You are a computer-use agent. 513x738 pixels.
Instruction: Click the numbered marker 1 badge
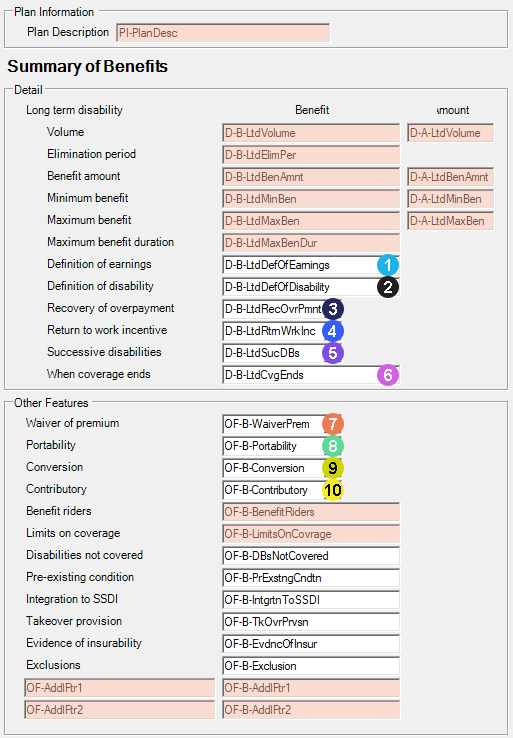(388, 265)
